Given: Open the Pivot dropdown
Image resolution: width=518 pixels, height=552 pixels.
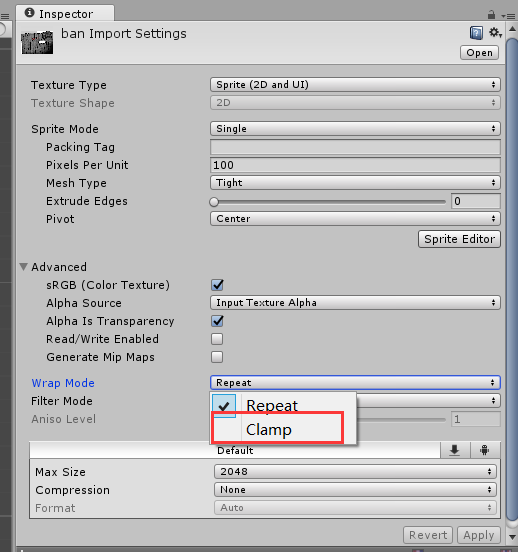Looking at the screenshot, I should click(355, 219).
